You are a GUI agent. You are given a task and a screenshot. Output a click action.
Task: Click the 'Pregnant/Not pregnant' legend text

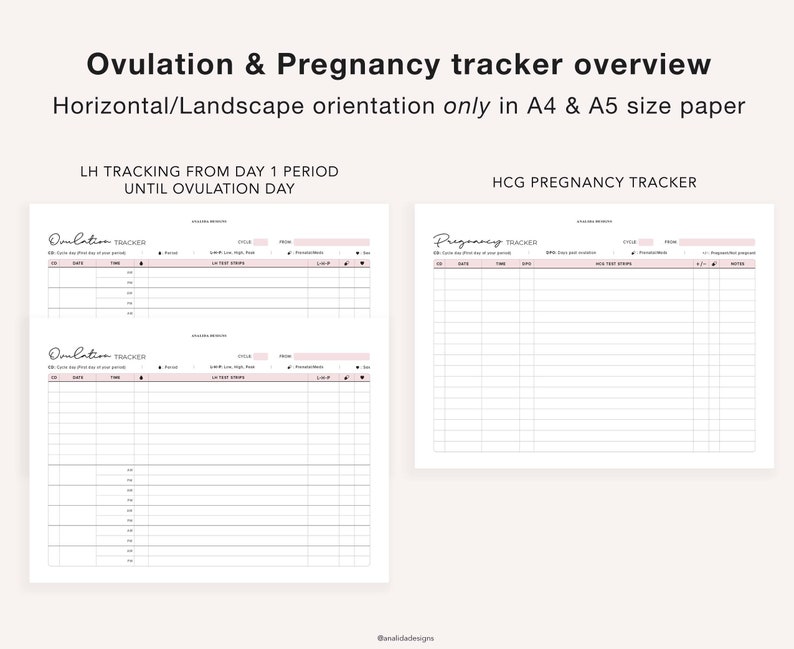[733, 253]
